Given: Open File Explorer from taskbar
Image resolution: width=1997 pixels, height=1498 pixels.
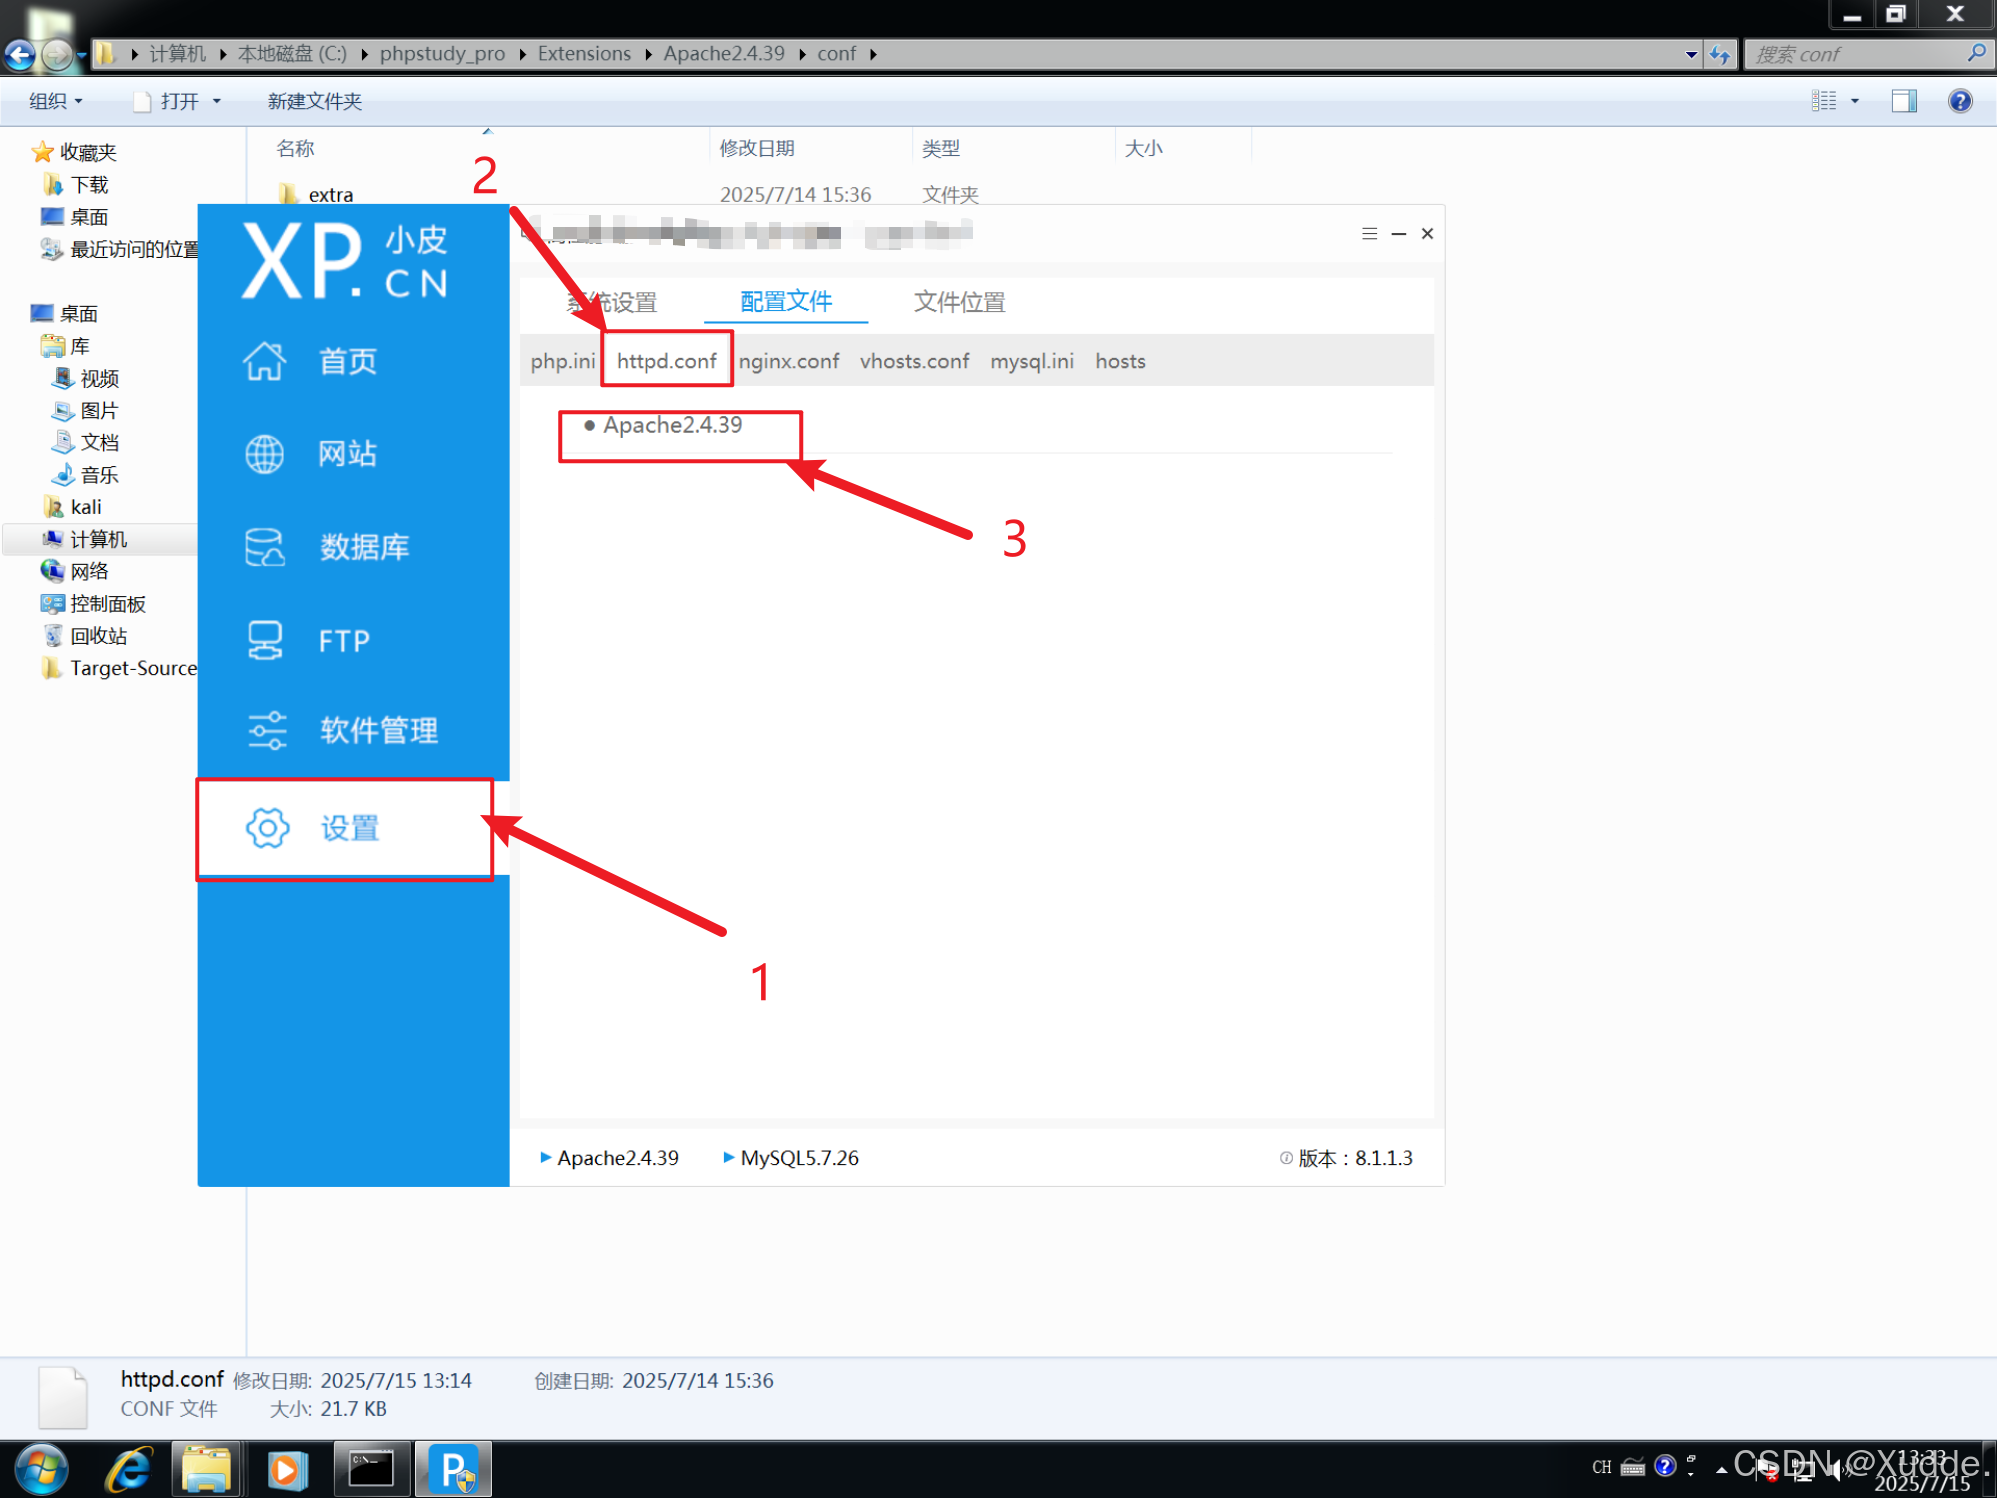Looking at the screenshot, I should (207, 1470).
